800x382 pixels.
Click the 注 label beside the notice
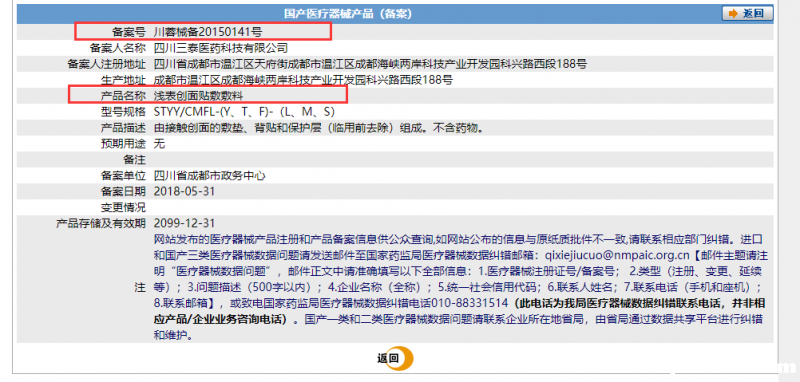point(140,287)
